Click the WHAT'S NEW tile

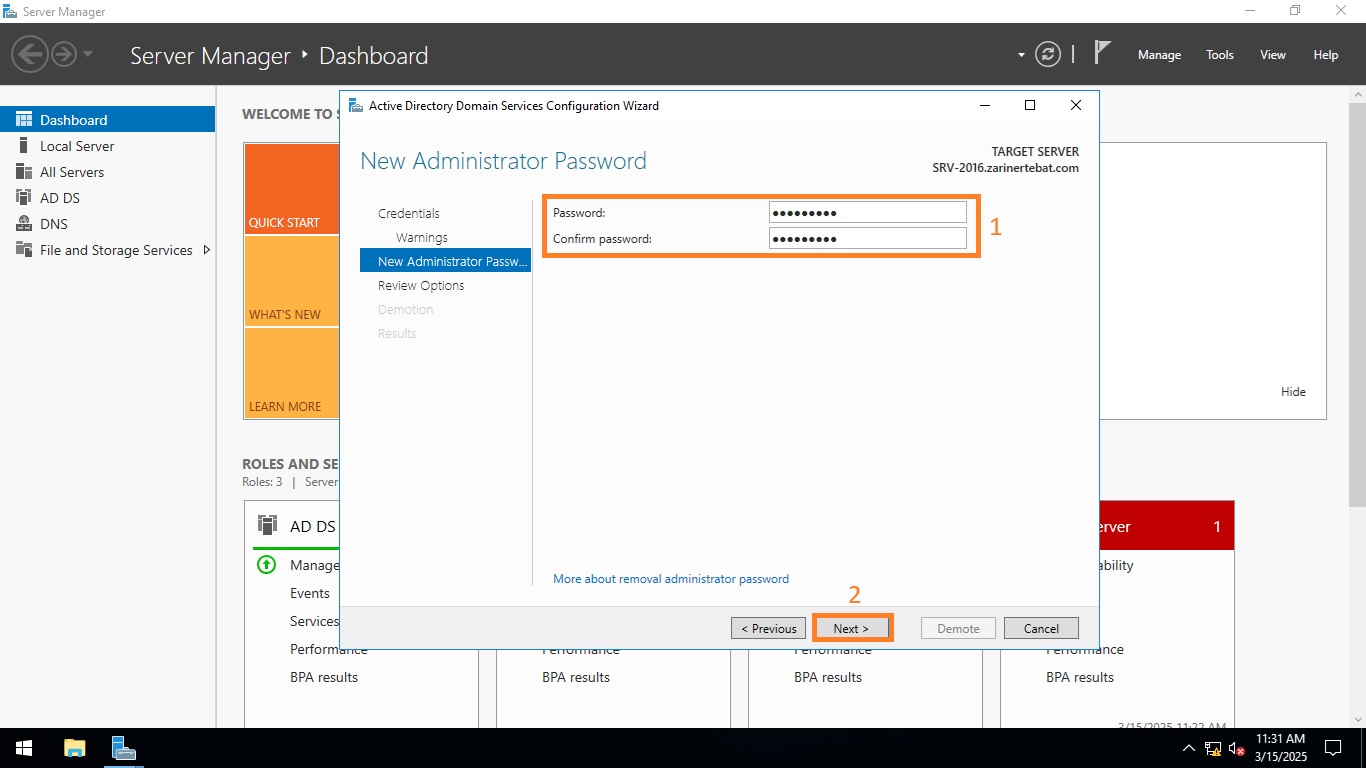coord(291,281)
